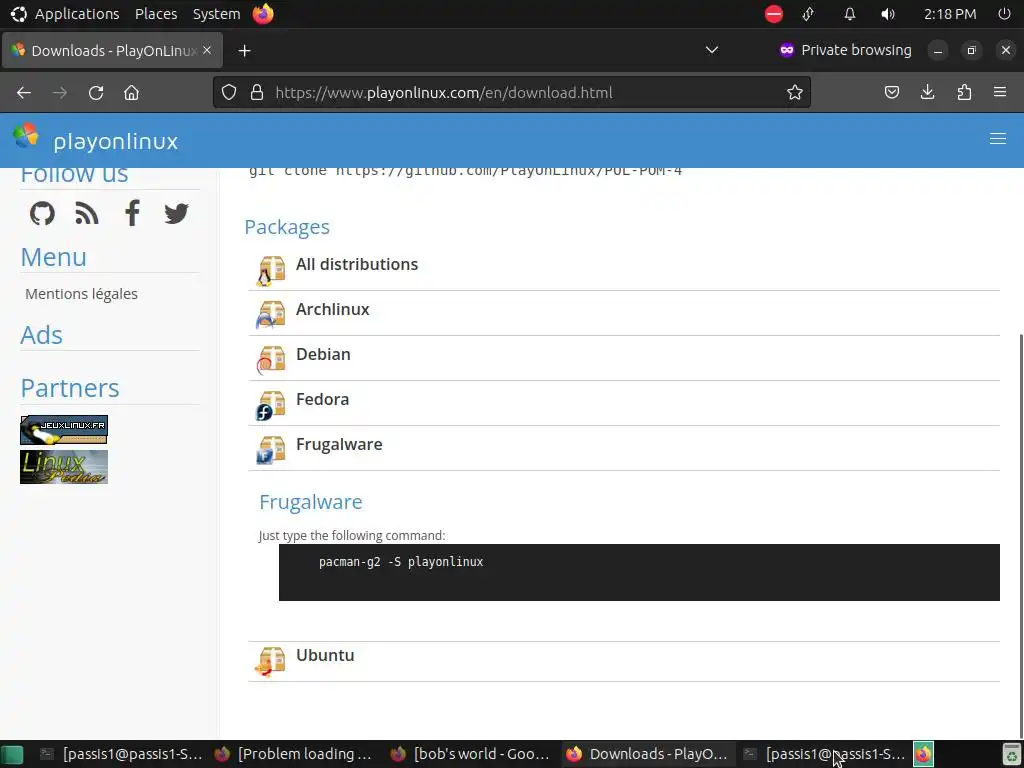Go back to the previous page
Screen dimensions: 1024x768
coord(24,93)
